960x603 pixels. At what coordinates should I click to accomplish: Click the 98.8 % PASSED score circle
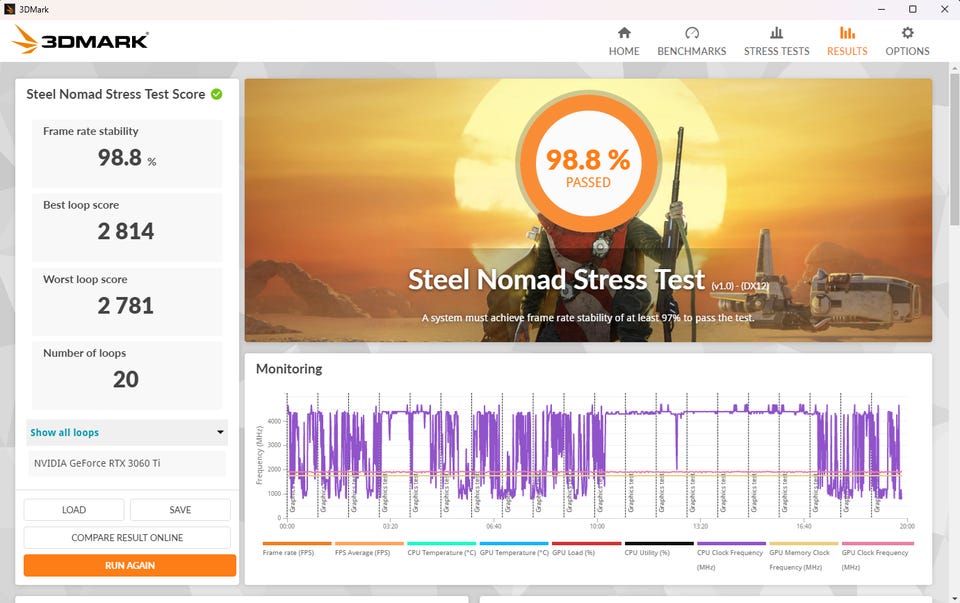tap(588, 161)
